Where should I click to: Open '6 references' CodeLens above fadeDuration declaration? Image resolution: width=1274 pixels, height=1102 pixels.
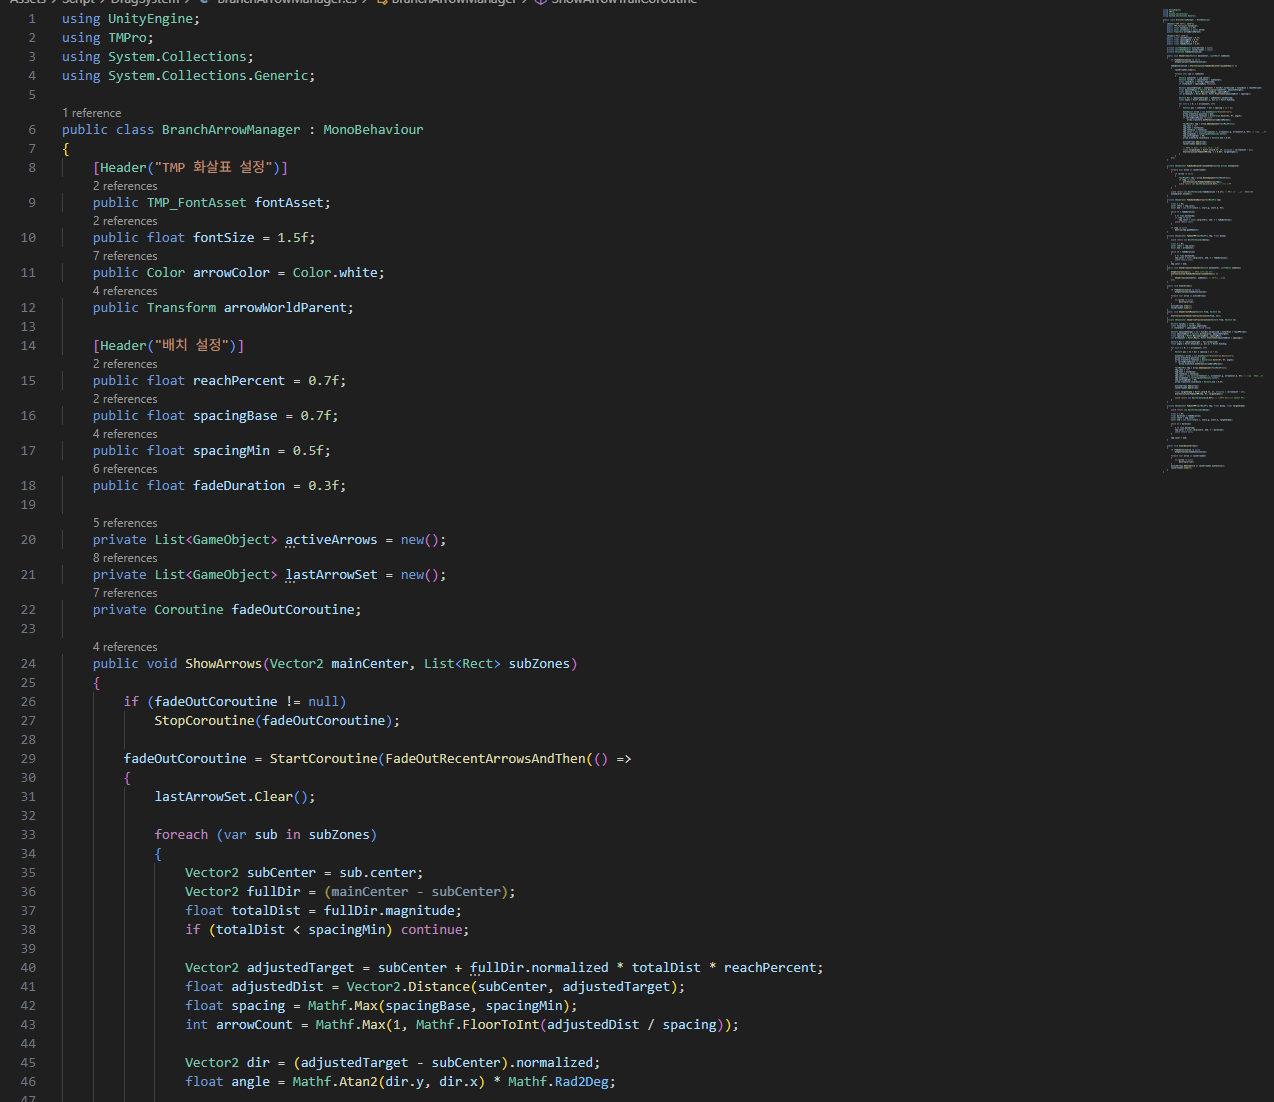pos(125,469)
